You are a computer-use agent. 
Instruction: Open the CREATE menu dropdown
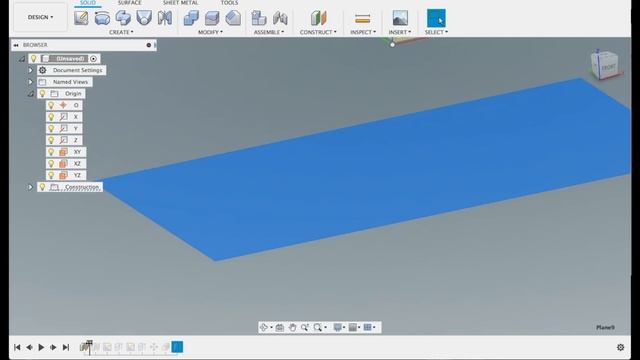[121, 32]
